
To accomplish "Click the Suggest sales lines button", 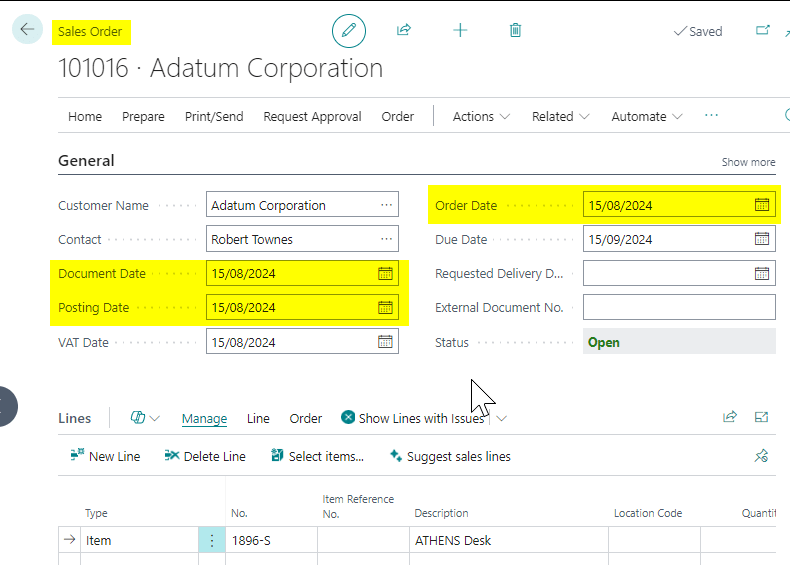I will 450,456.
